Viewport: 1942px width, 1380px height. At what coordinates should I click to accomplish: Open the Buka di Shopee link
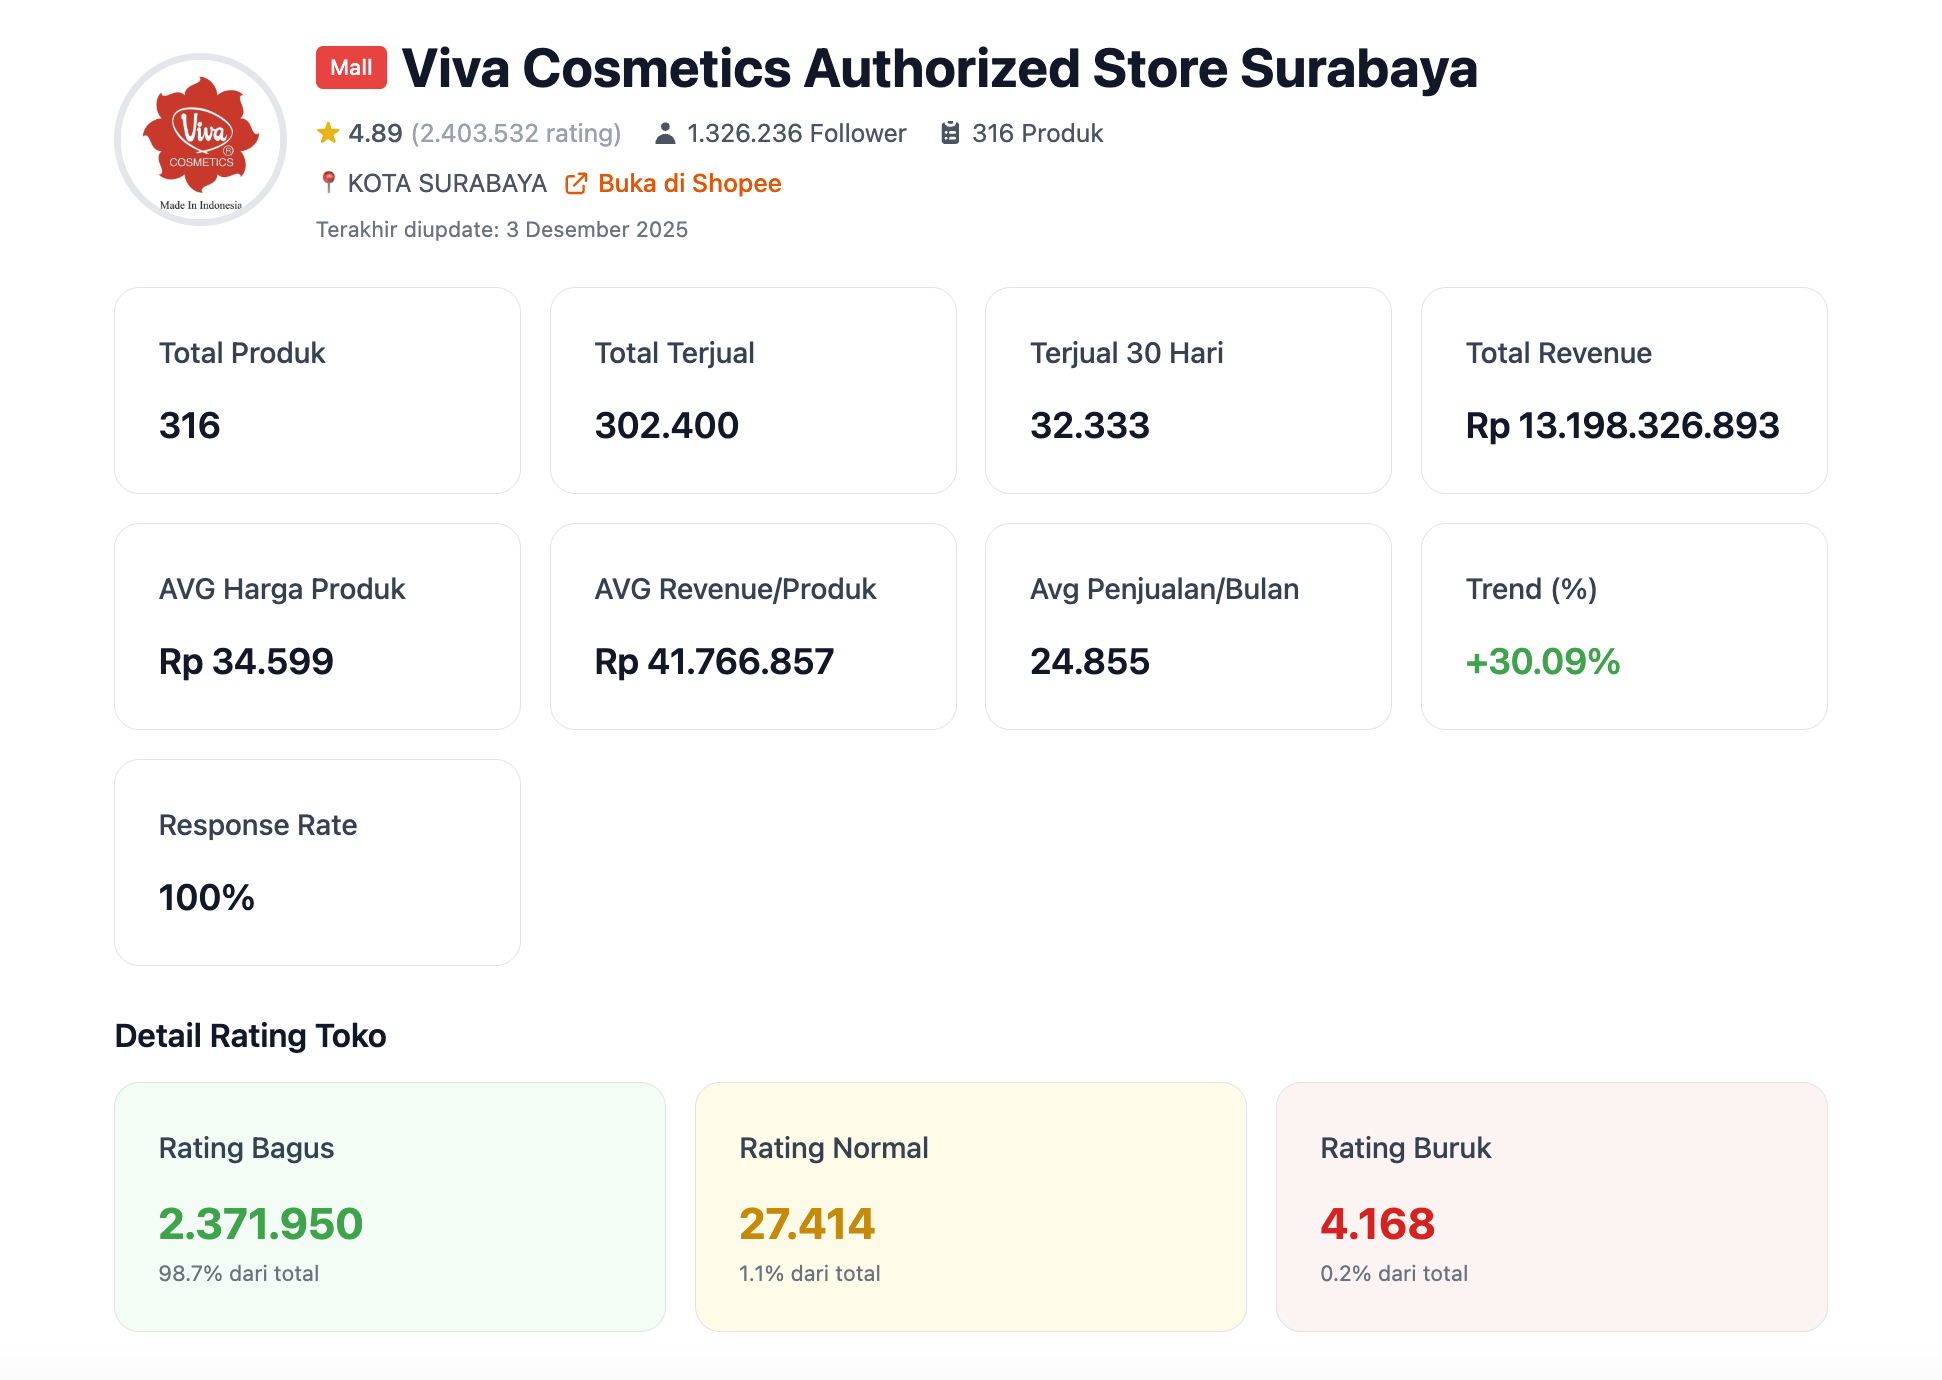click(x=689, y=183)
